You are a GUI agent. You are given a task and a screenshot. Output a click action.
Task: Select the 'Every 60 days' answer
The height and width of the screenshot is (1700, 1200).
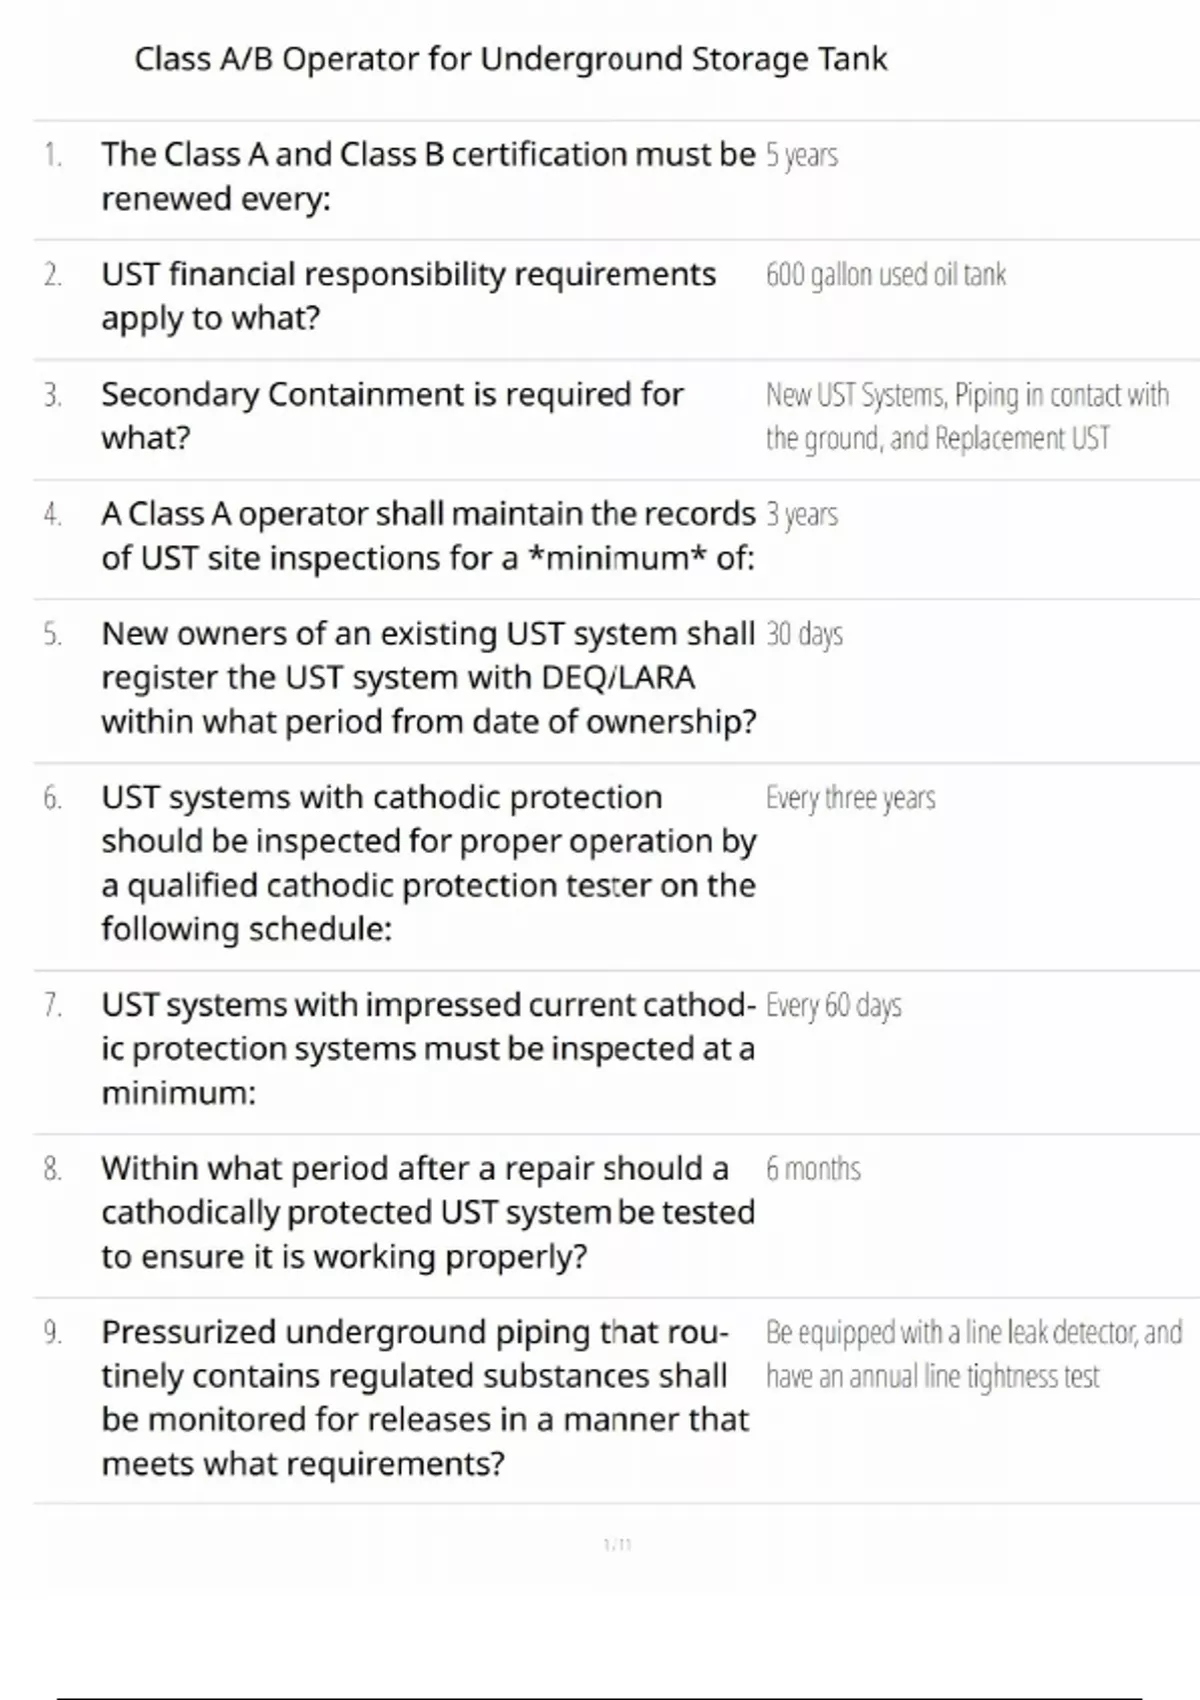pyautogui.click(x=833, y=1006)
